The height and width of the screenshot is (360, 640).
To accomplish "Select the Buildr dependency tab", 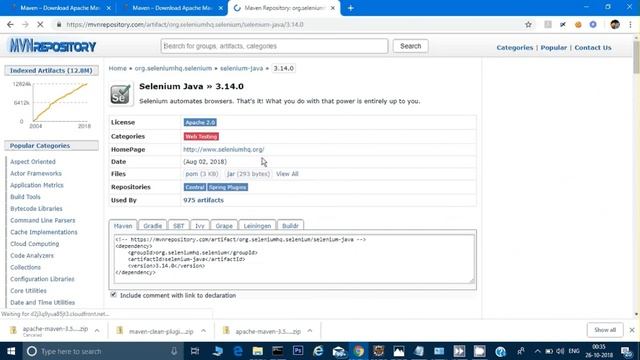I will pos(290,225).
